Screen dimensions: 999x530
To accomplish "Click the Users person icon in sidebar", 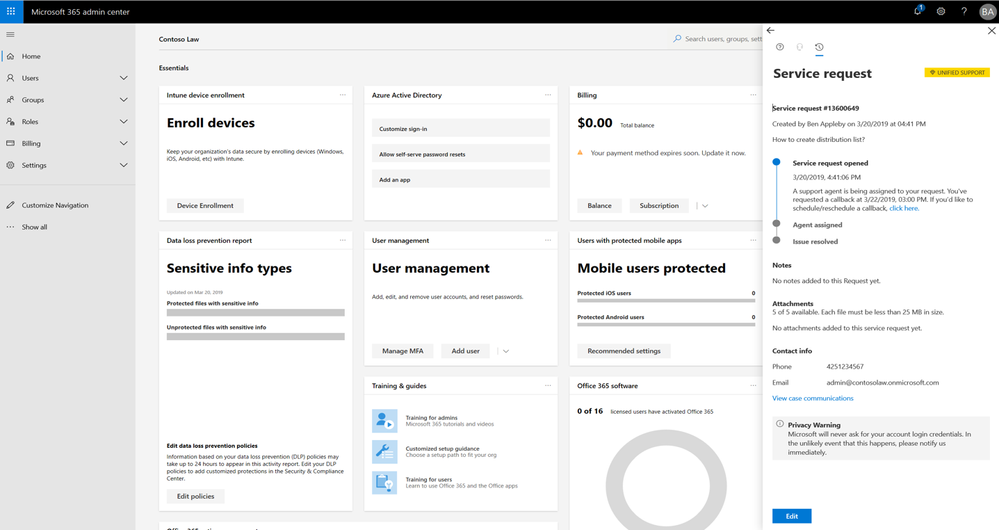I will click(10, 78).
